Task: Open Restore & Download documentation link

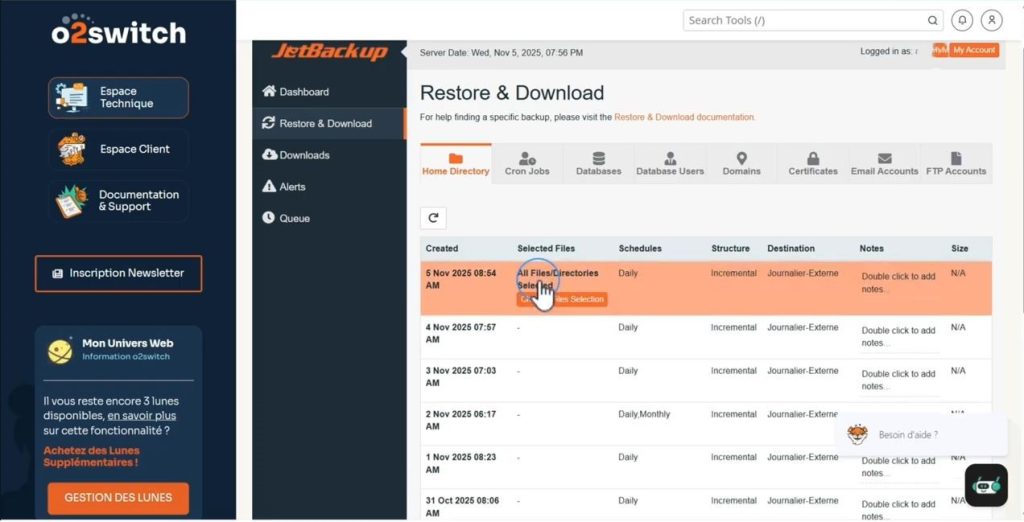Action: click(684, 118)
